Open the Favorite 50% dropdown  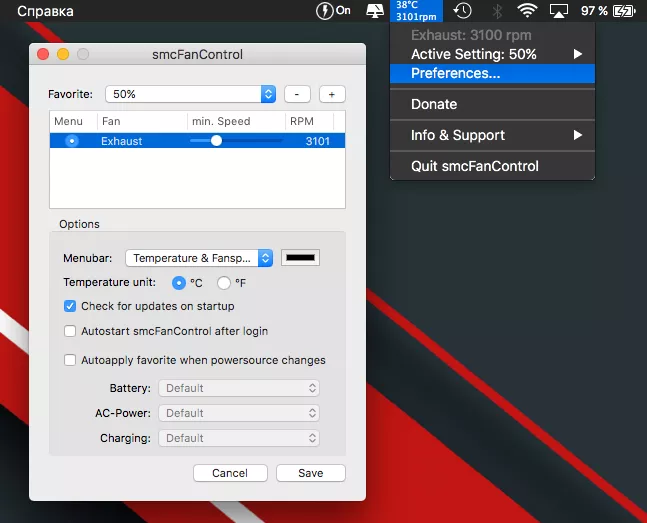click(x=190, y=94)
